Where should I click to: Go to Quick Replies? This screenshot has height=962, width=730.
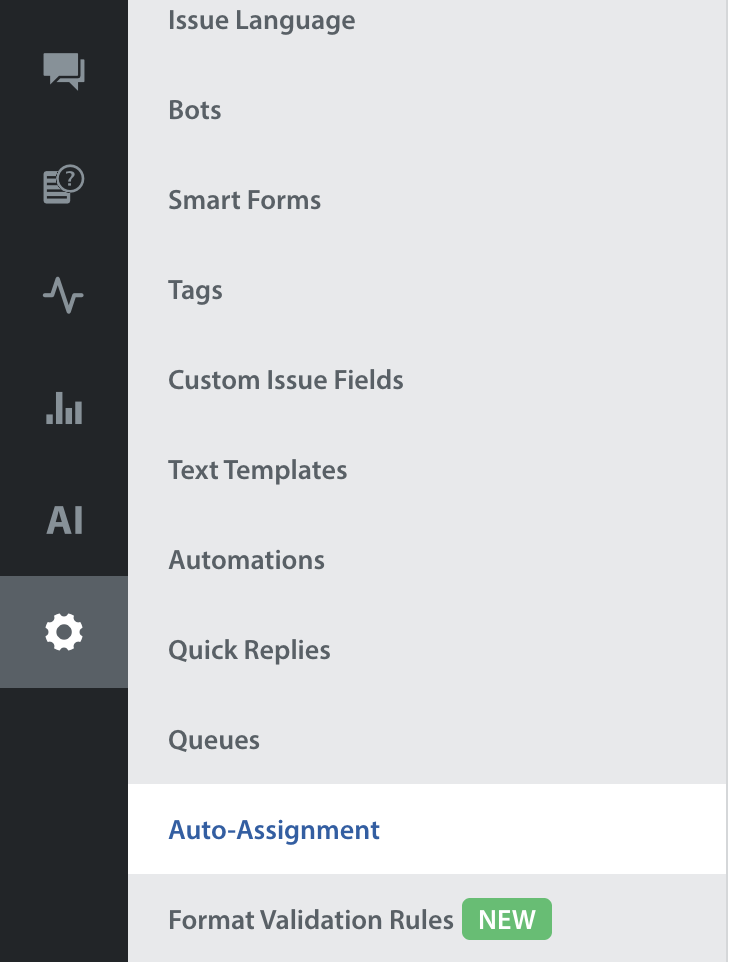[x=250, y=650]
